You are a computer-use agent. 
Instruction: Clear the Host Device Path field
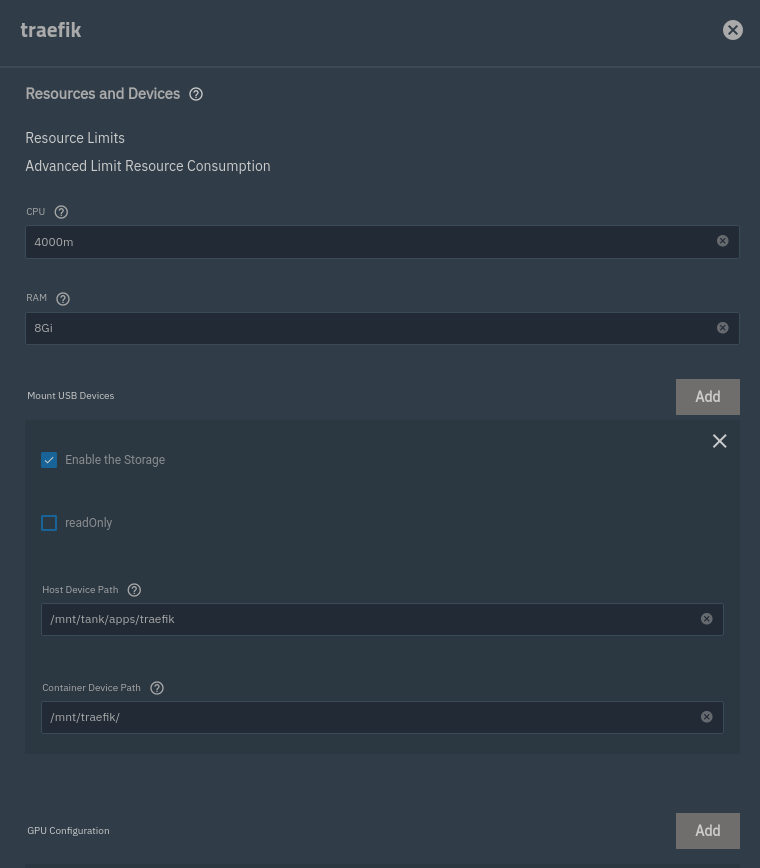tap(706, 618)
